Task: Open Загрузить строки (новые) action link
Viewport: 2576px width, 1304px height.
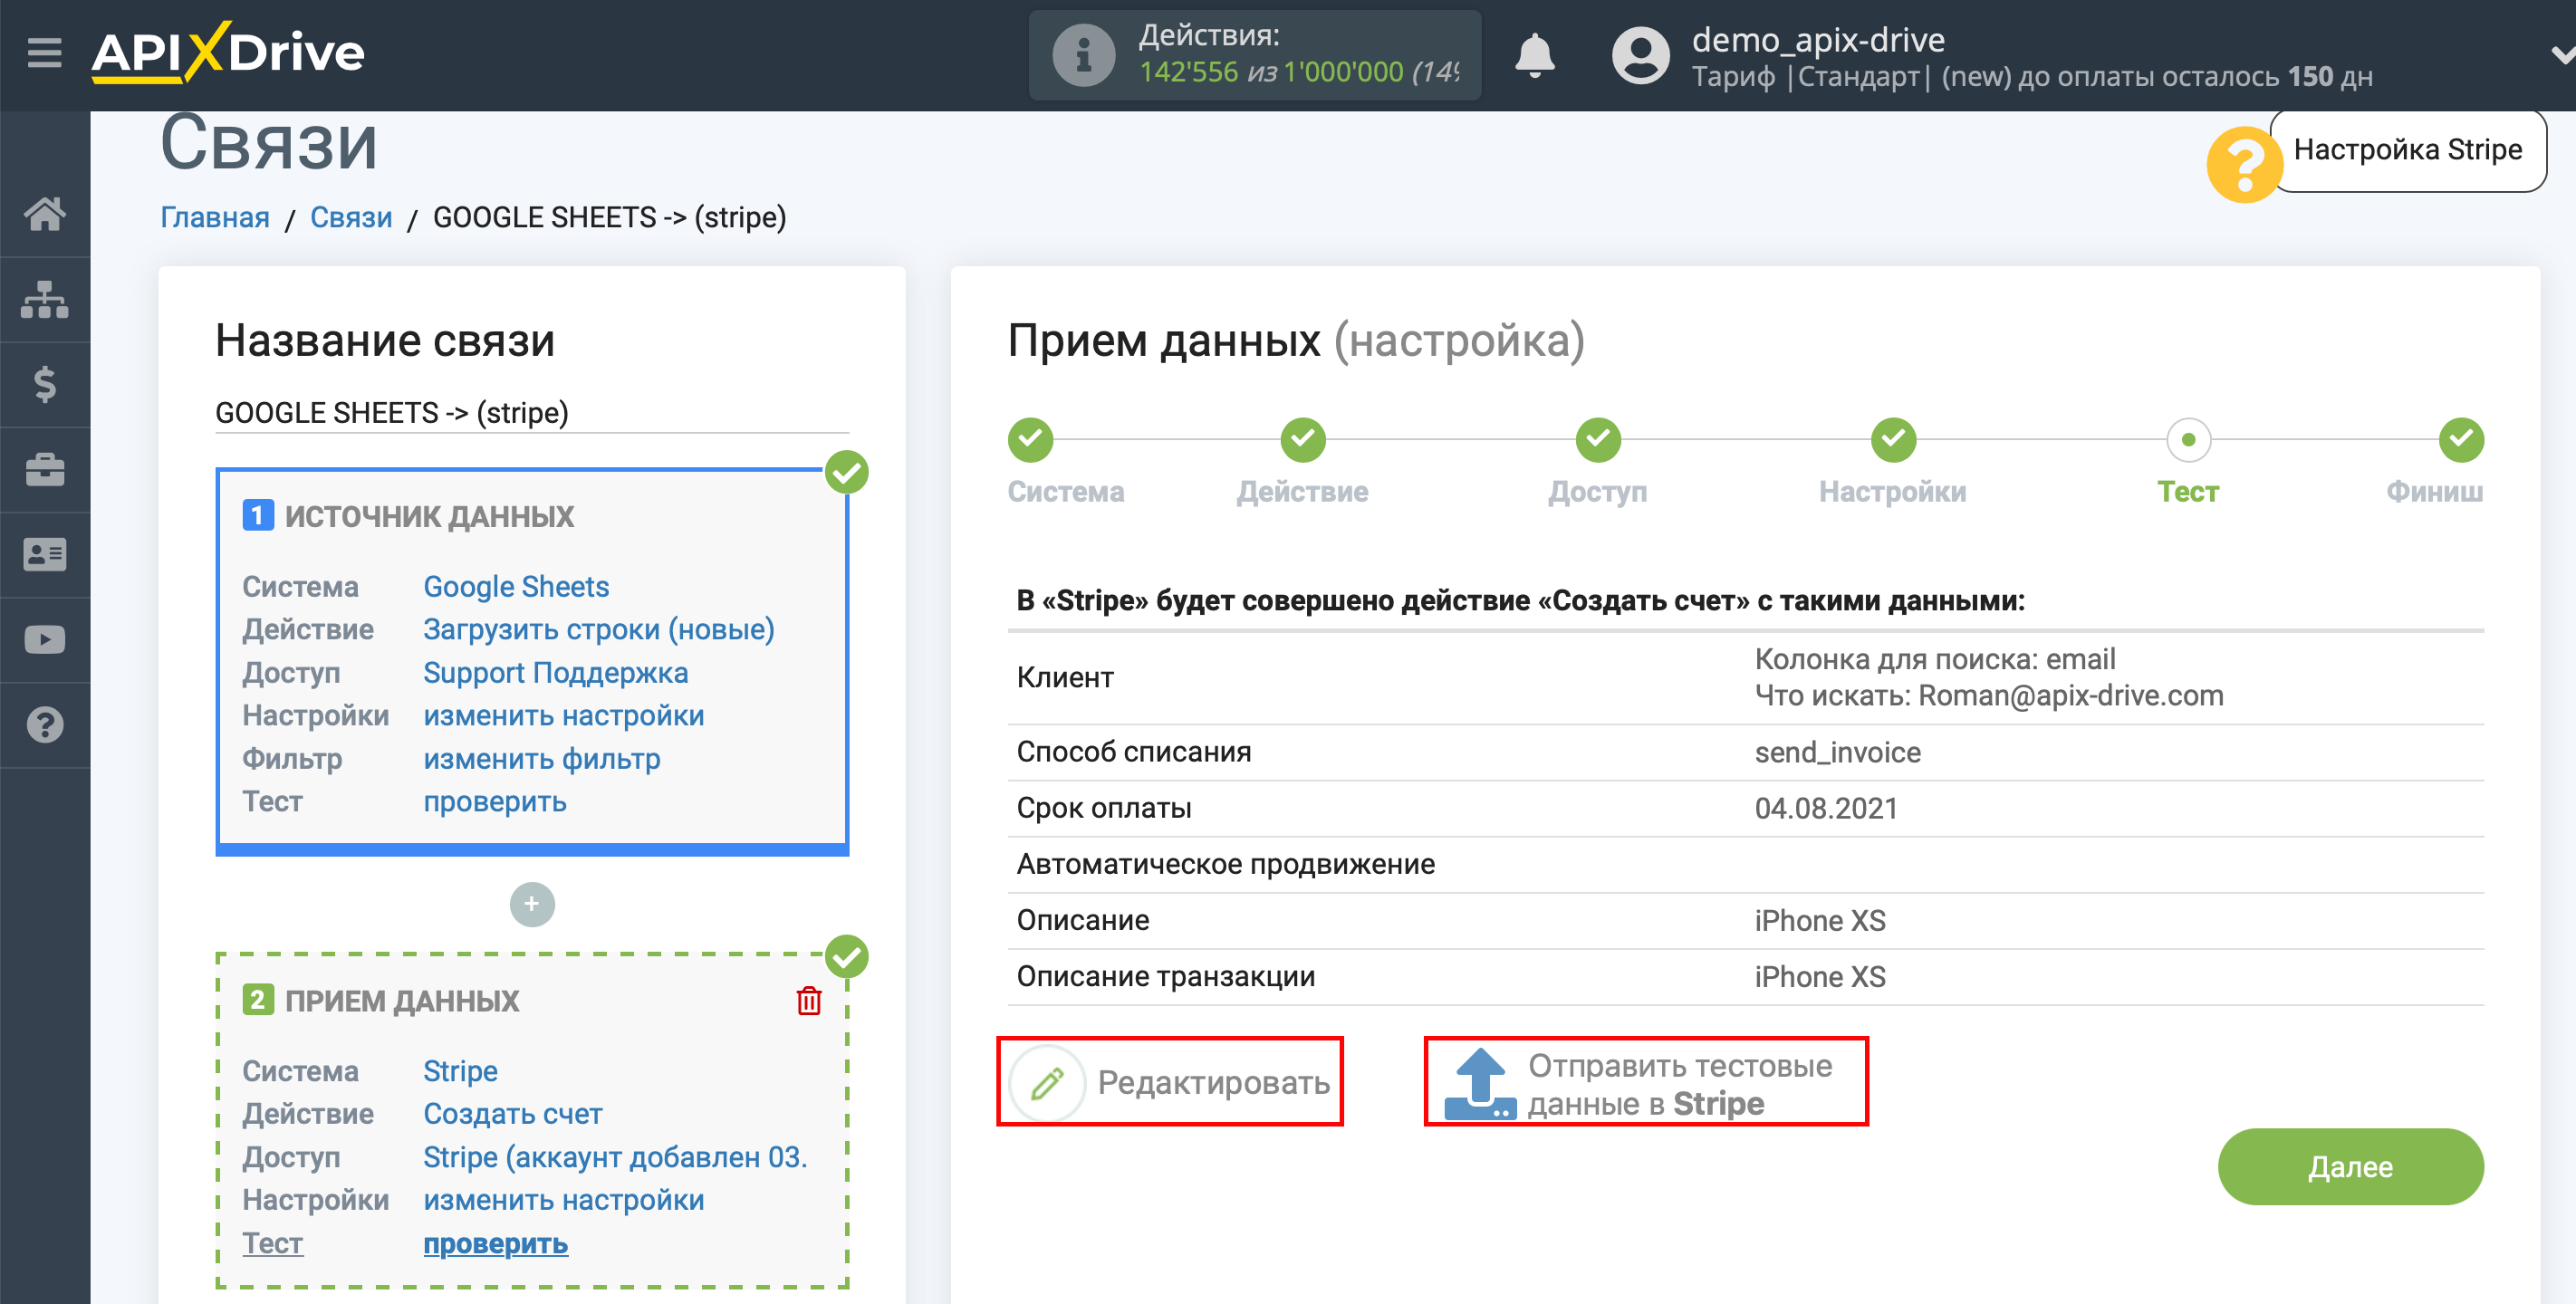Action: [x=598, y=629]
